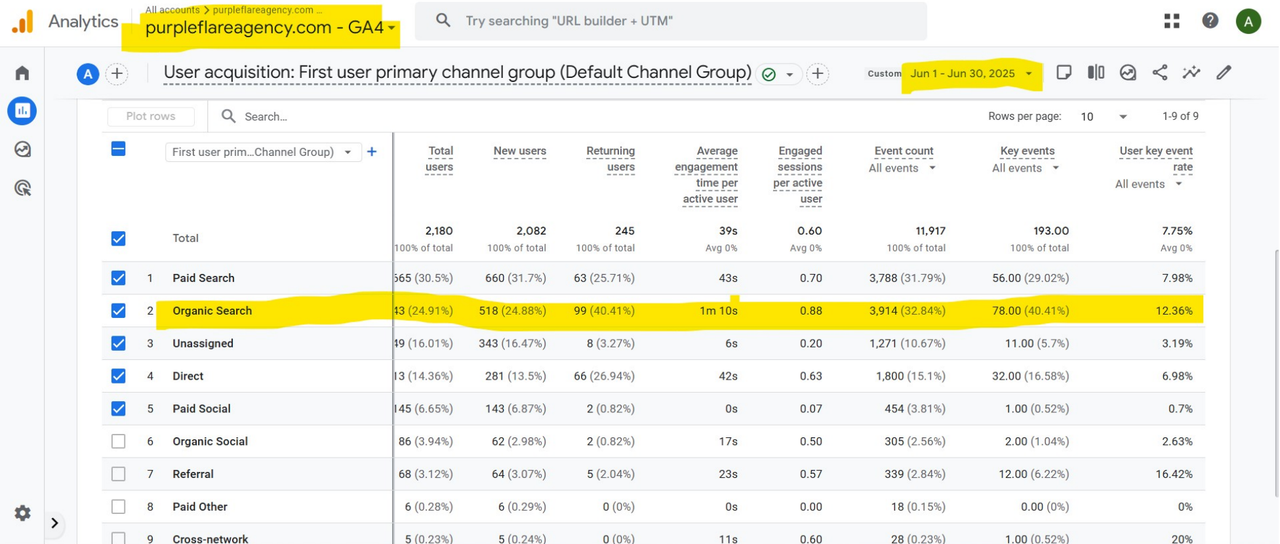
Task: Click the All Users segment A badge
Action: click(89, 73)
